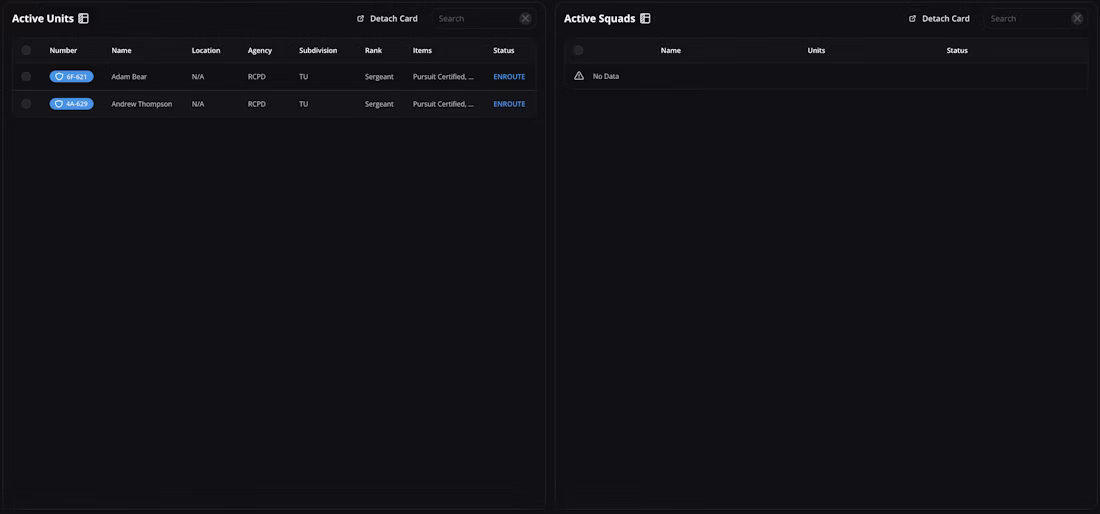The image size is (1100, 514).
Task: Click the Active Squads card title
Action: click(x=600, y=19)
